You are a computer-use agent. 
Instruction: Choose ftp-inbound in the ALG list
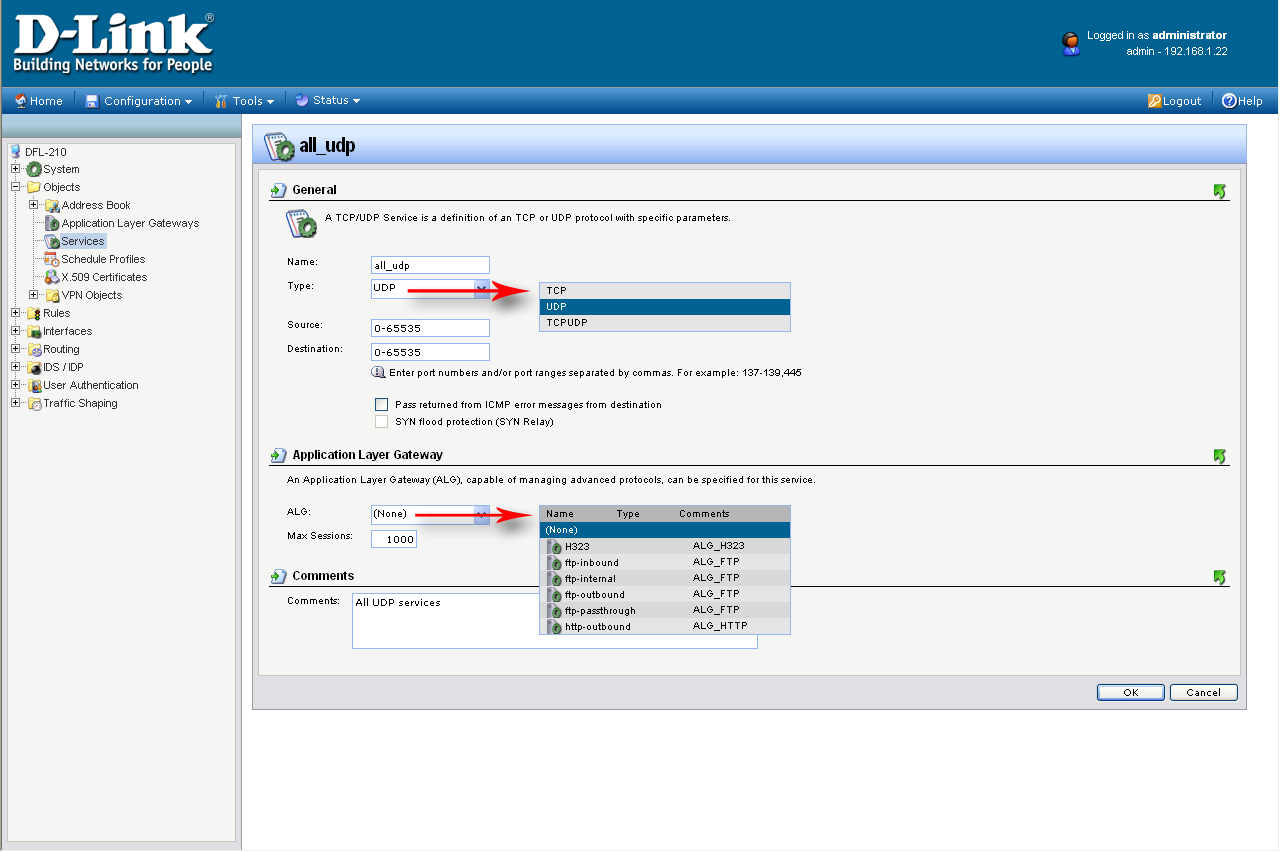[x=665, y=562]
